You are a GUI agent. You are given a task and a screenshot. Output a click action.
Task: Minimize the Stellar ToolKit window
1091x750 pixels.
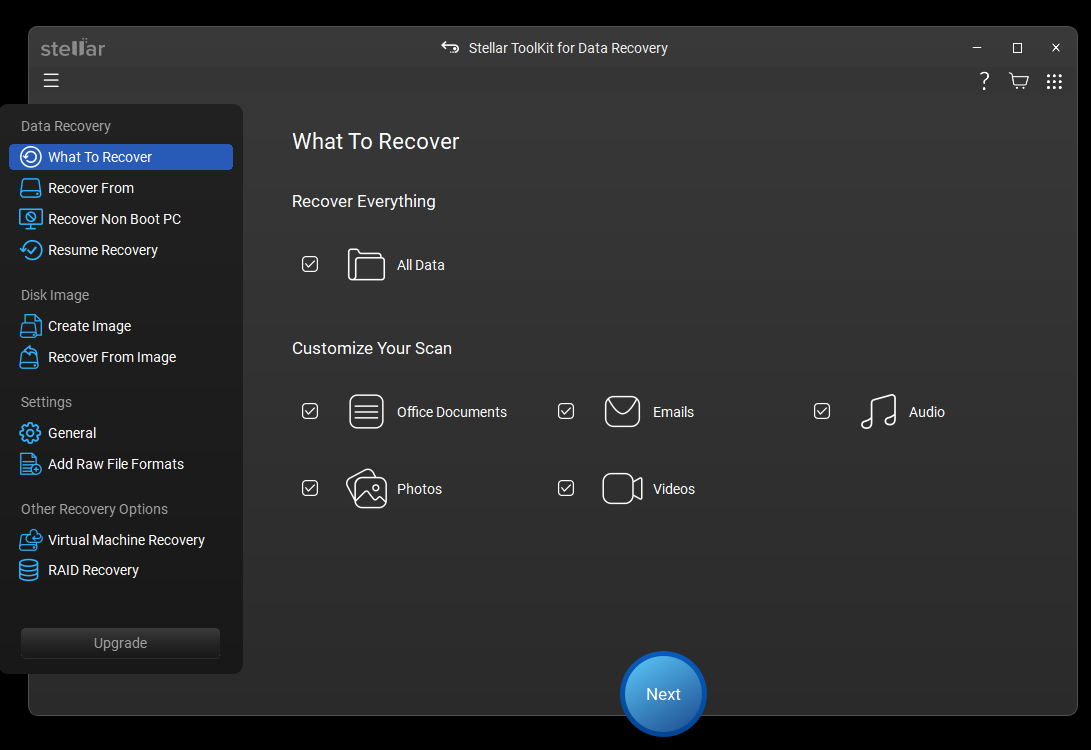tap(977, 47)
